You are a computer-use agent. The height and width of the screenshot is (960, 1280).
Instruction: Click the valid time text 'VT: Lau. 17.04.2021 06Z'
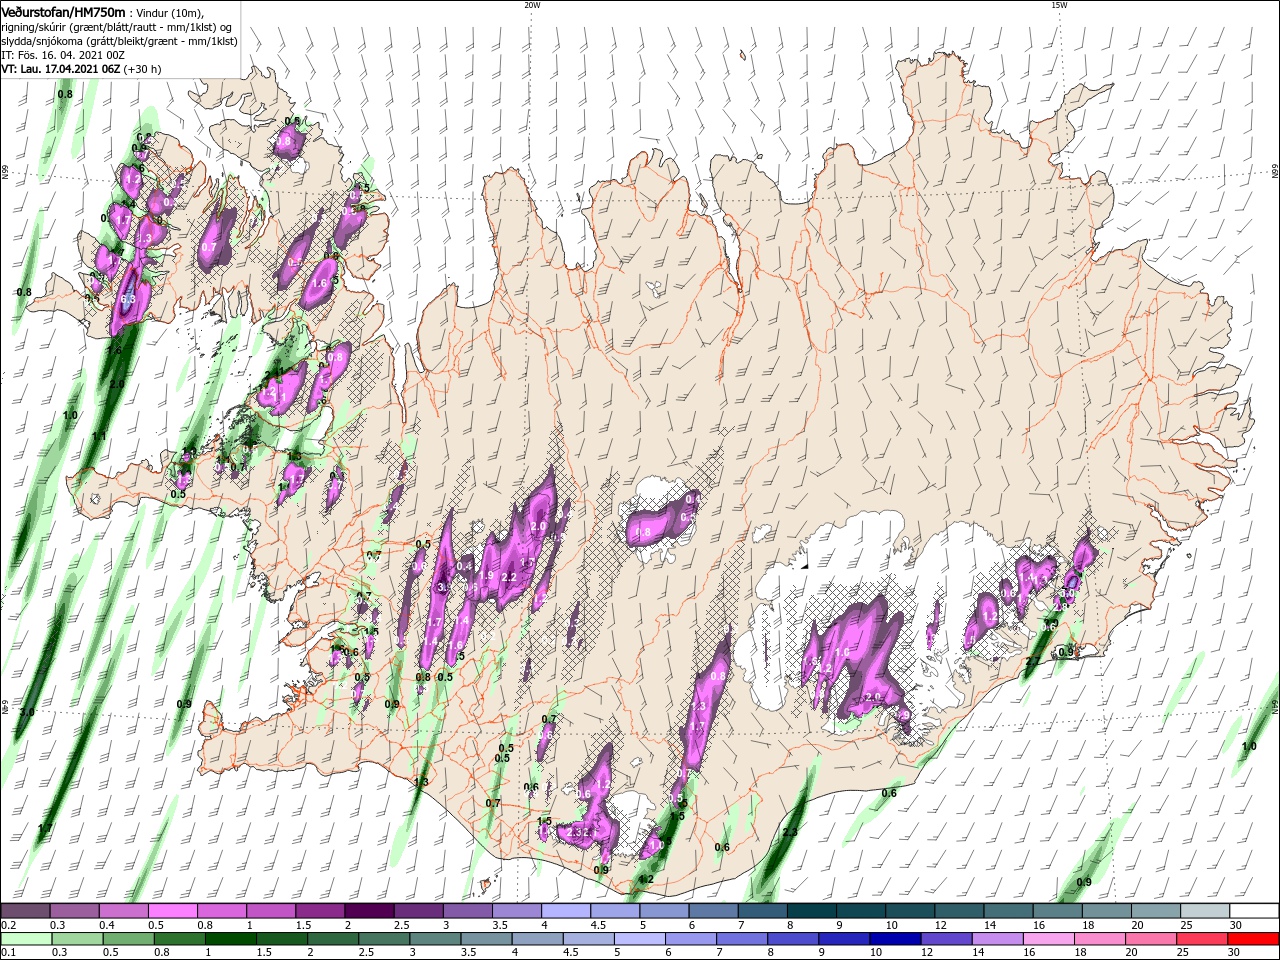click(x=61, y=69)
